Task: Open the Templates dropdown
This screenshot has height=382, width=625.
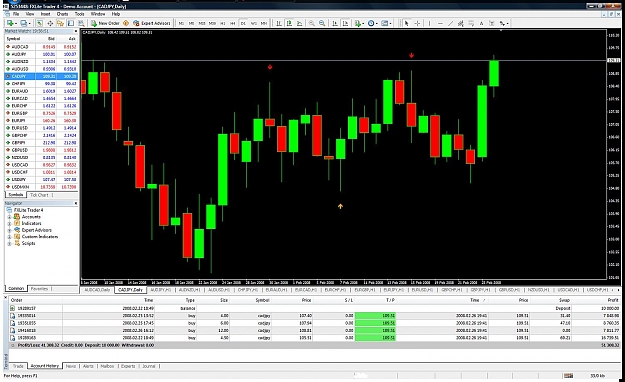Action: [x=386, y=23]
